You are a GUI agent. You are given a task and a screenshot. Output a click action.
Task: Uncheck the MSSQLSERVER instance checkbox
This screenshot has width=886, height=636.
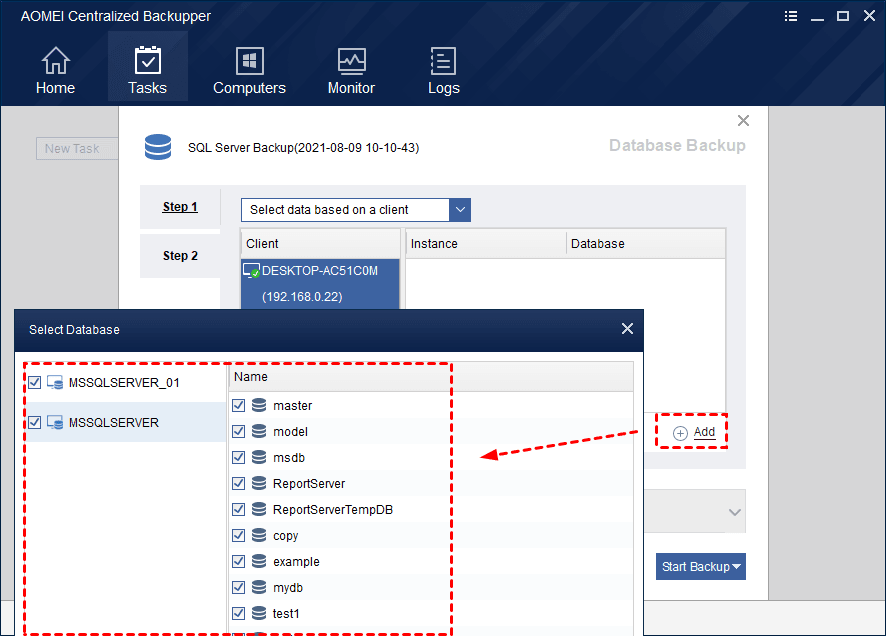tap(34, 422)
